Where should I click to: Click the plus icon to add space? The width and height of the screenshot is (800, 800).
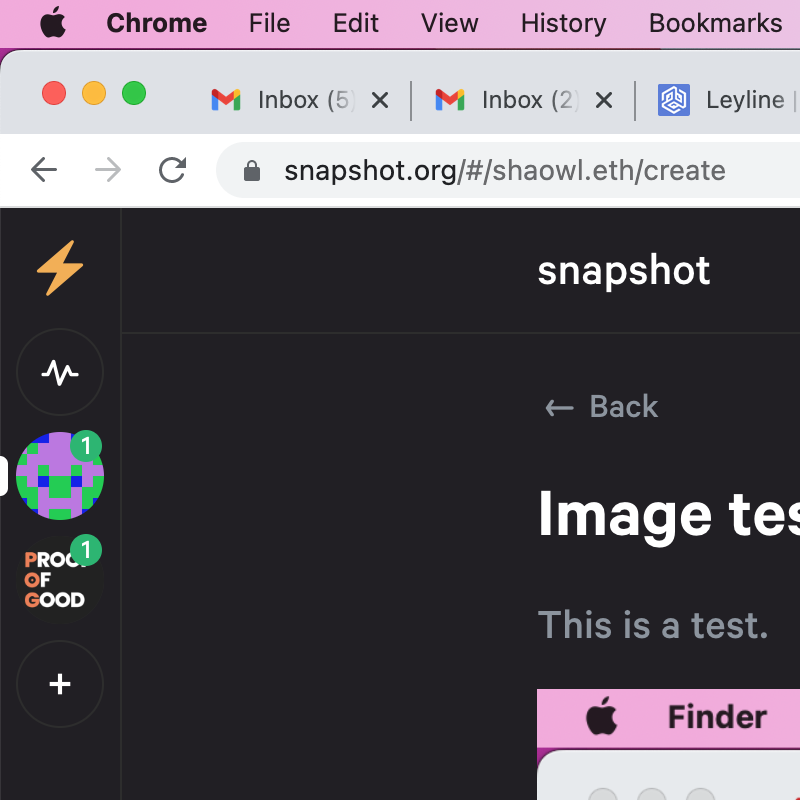(60, 684)
